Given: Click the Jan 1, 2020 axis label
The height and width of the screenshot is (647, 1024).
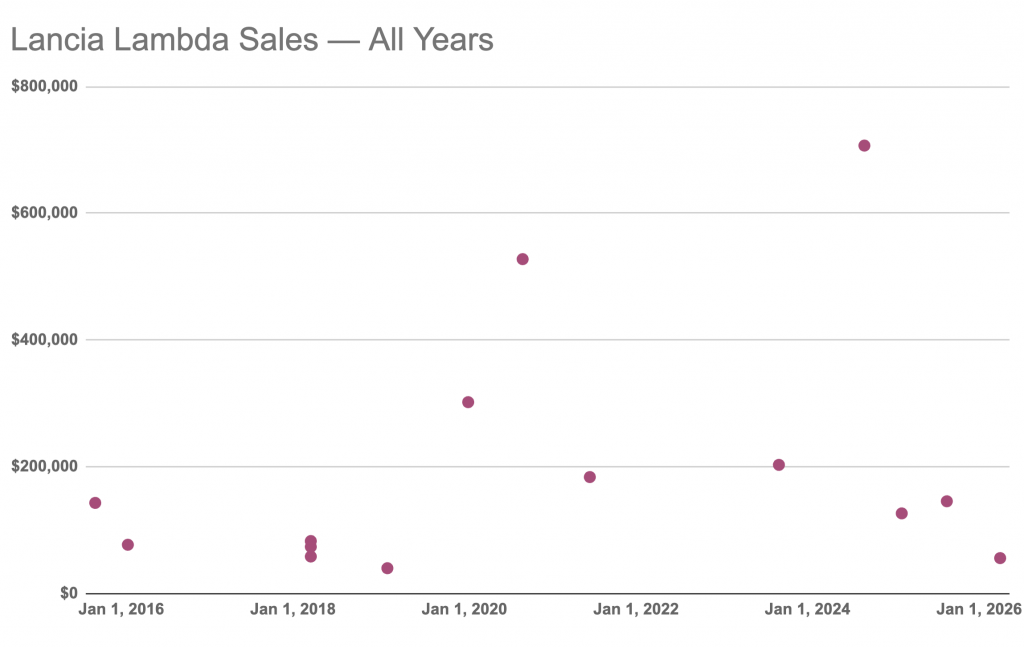Looking at the screenshot, I should pyautogui.click(x=464, y=609).
